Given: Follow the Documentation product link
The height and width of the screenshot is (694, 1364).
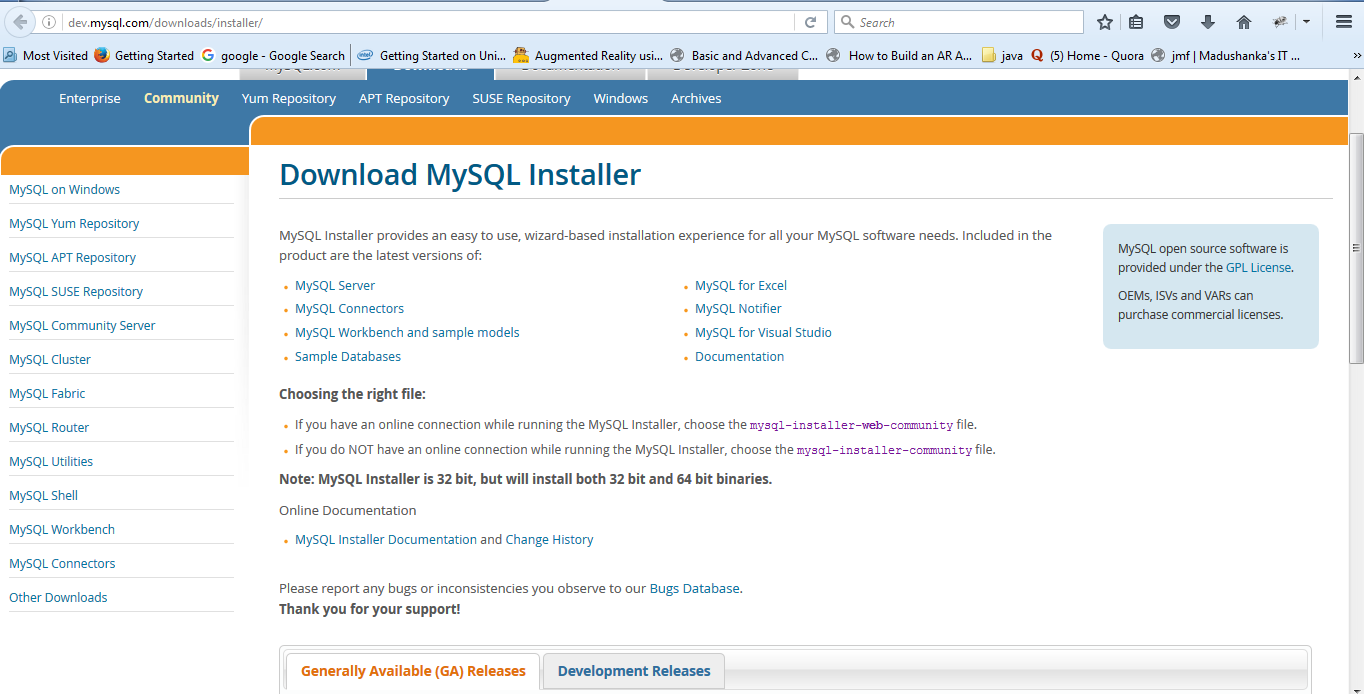Looking at the screenshot, I should tap(739, 357).
